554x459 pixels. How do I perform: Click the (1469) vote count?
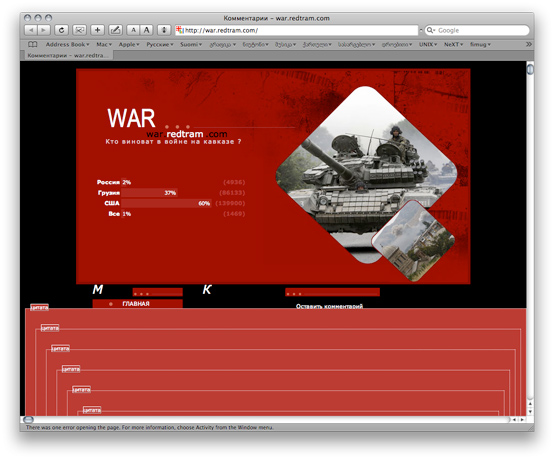point(234,214)
